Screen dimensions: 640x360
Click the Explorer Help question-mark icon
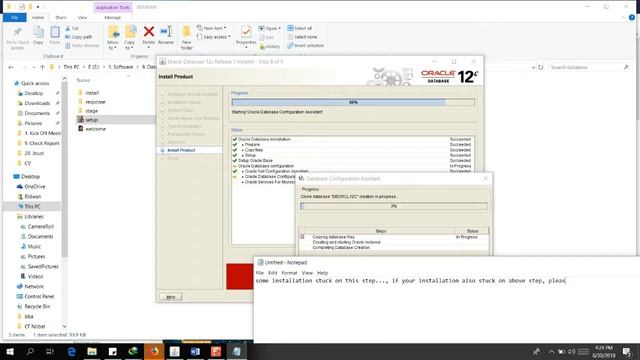coord(631,17)
